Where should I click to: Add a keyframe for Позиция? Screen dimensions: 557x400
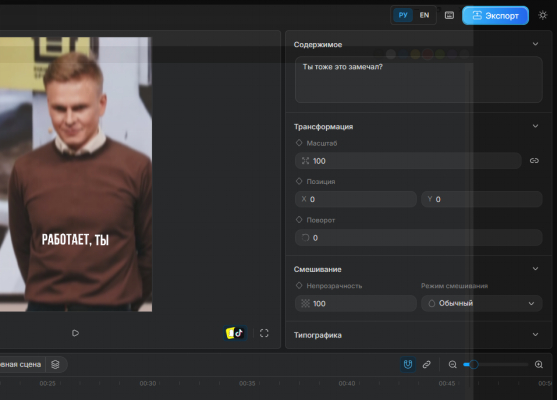tap(299, 181)
